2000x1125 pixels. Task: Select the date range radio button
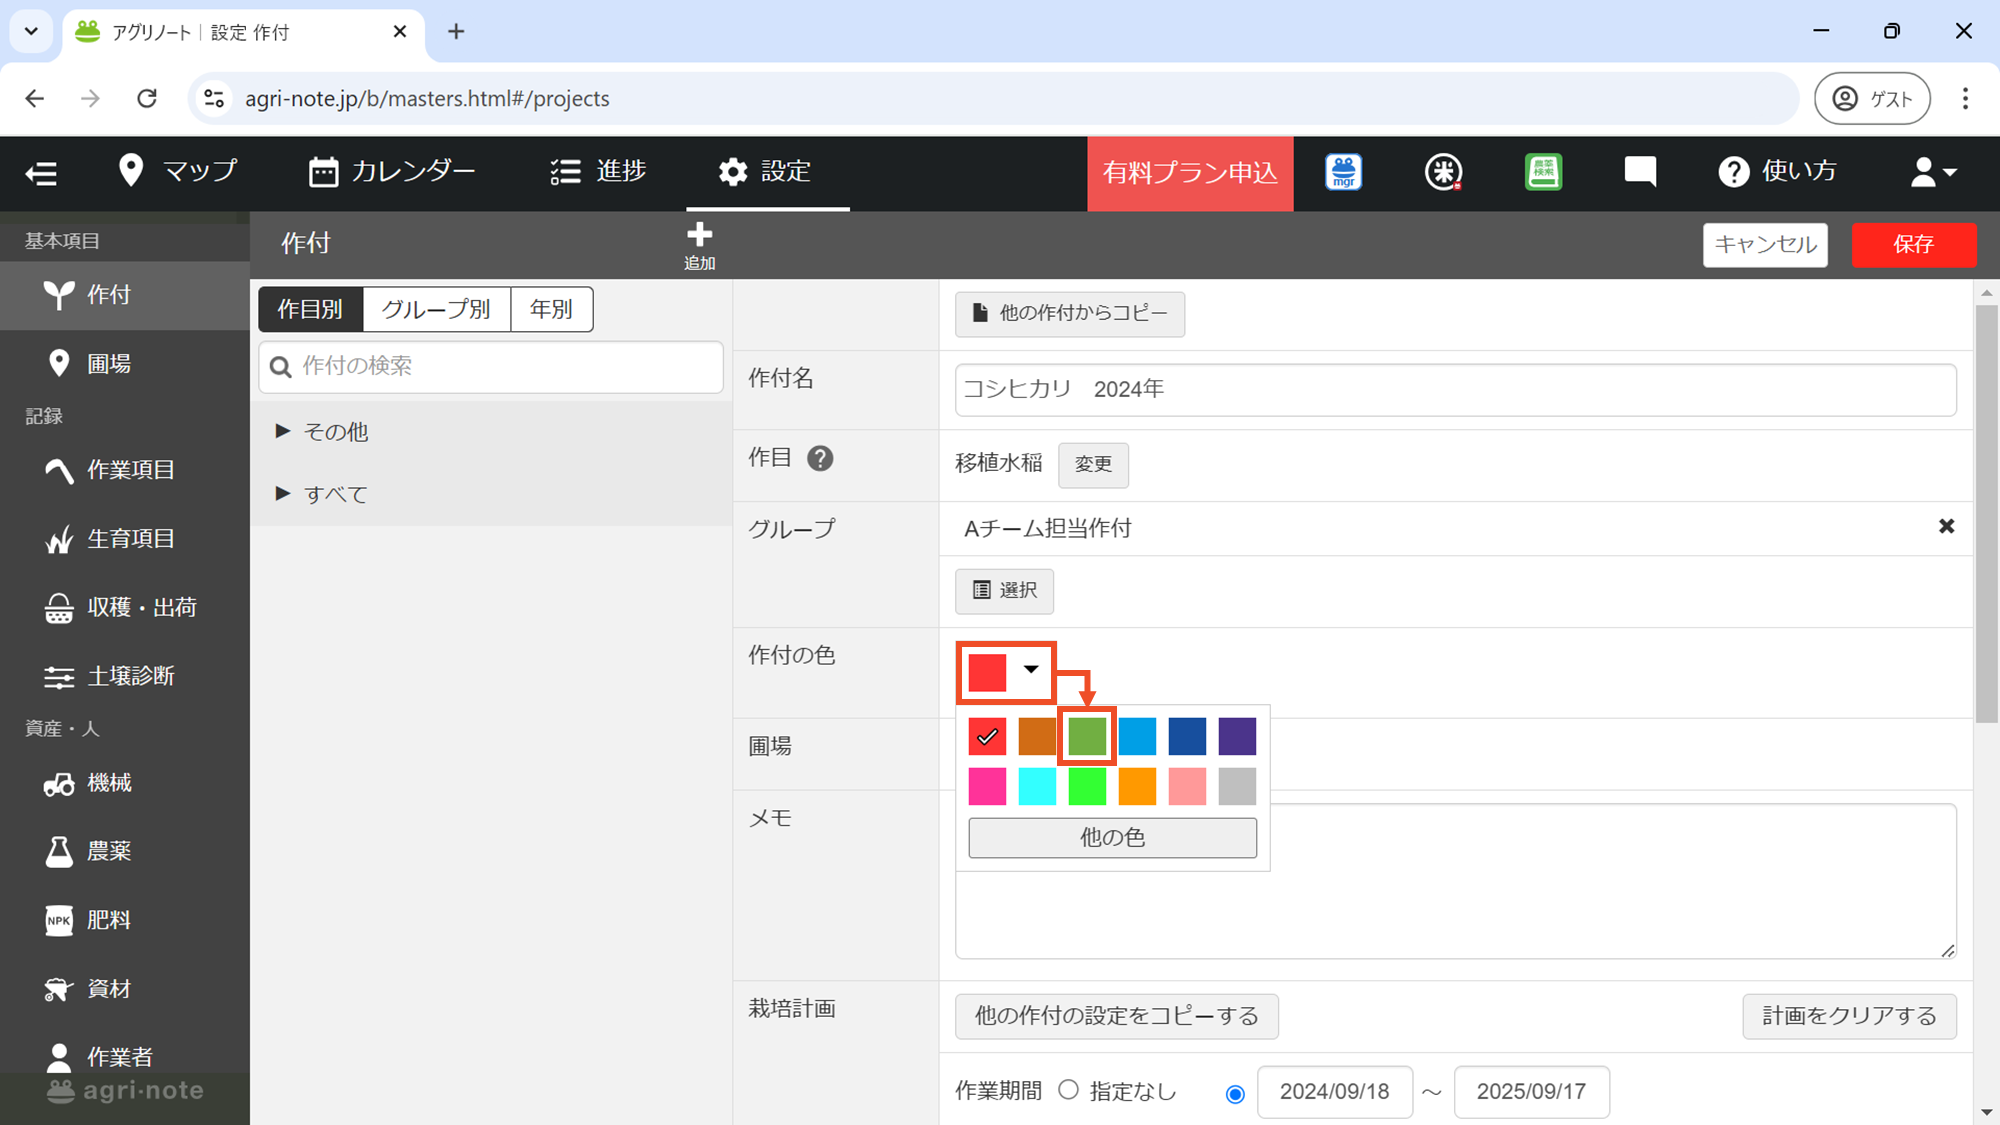[1235, 1093]
